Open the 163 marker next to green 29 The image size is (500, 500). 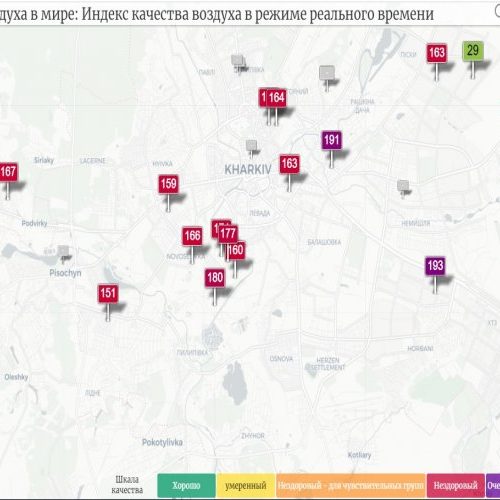click(x=437, y=53)
